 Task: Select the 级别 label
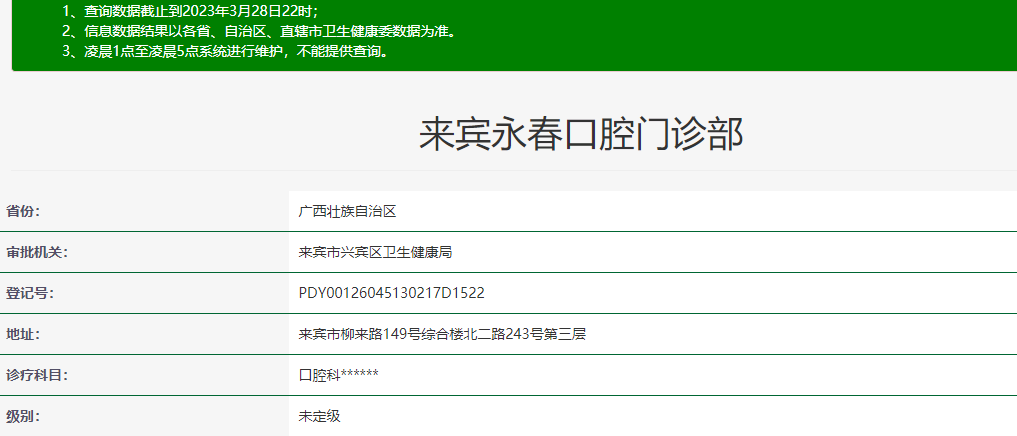(x=23, y=417)
